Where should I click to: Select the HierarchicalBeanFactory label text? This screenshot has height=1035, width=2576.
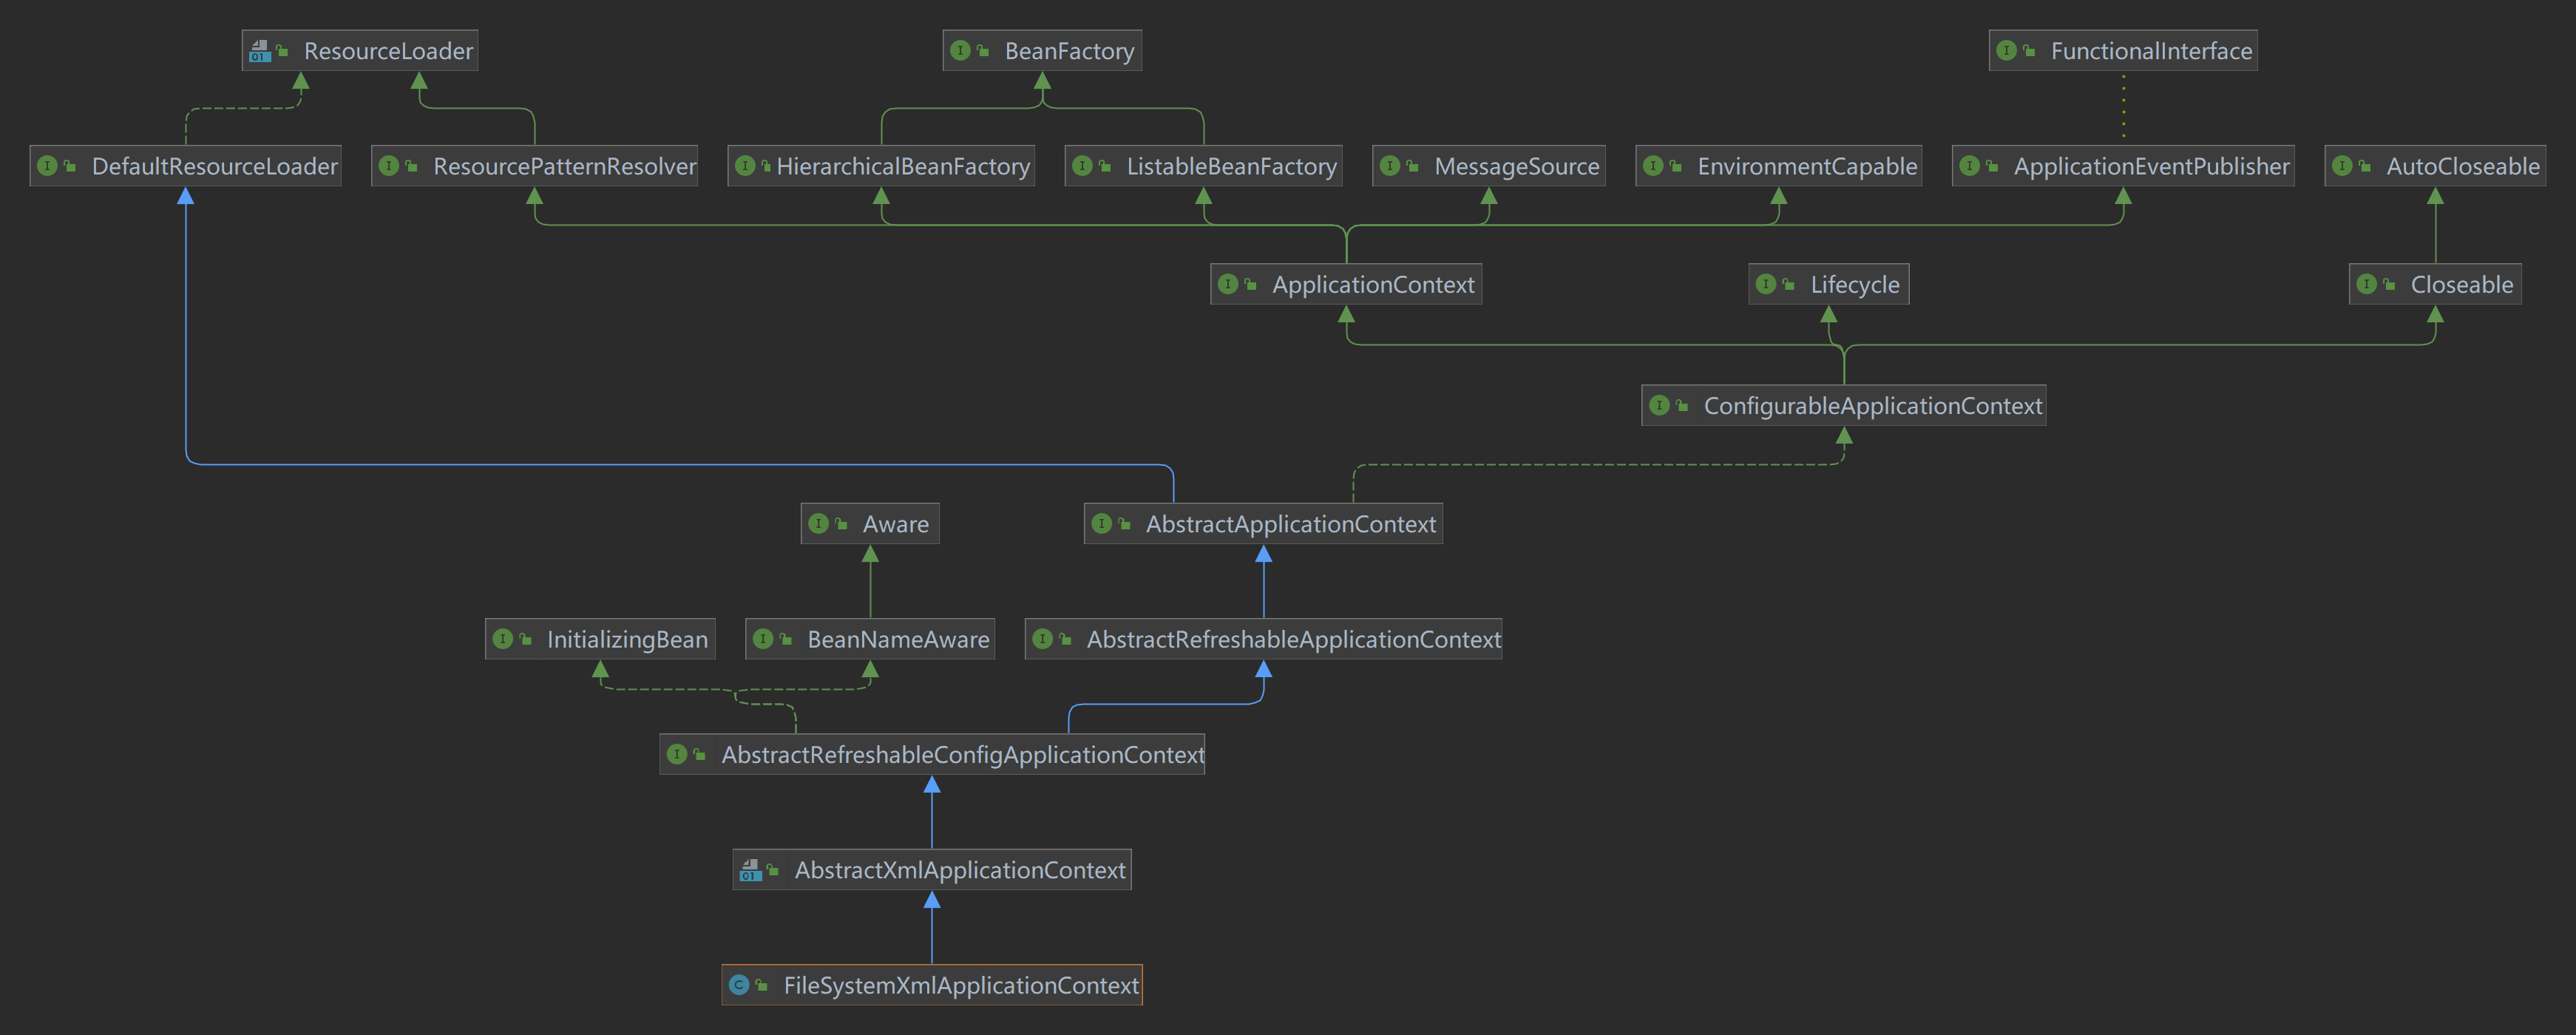(x=903, y=167)
